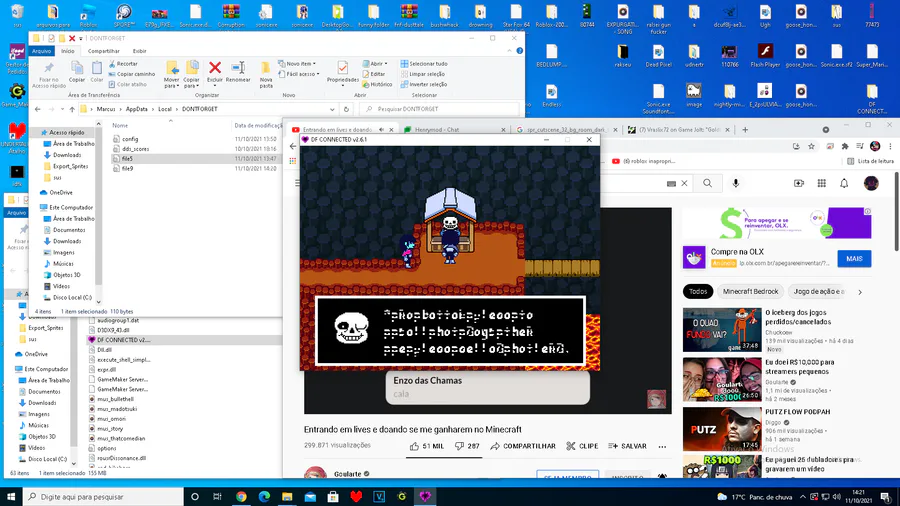Click SALVAR under the video
This screenshot has width=900, height=506.
627,446
